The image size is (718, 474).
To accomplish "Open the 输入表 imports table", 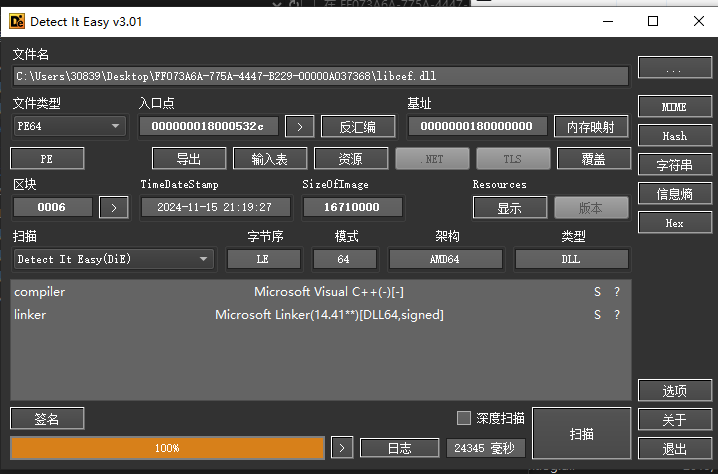I will click(270, 159).
